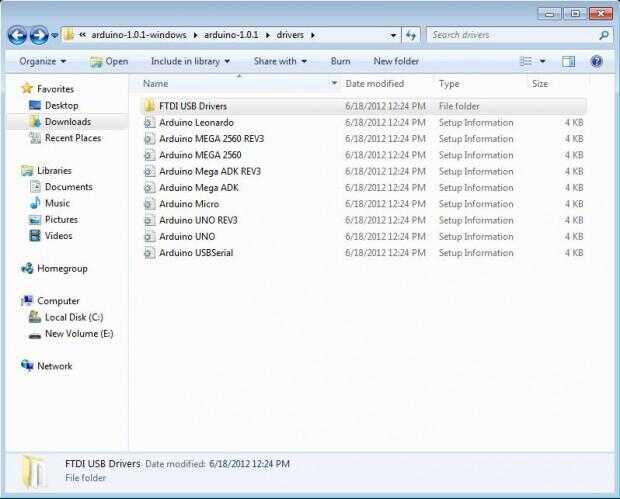Open the Music library
This screenshot has height=499, width=620.
[x=57, y=203]
